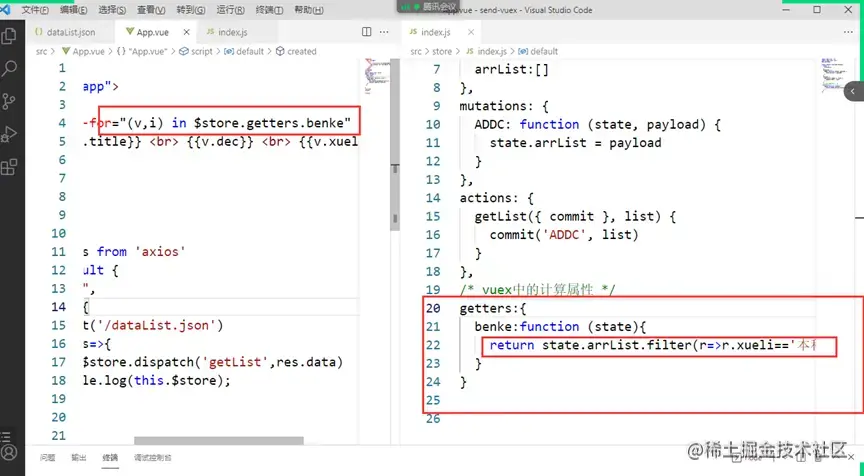Open the Search view in activity bar
The width and height of the screenshot is (864, 476).
pyautogui.click(x=9, y=68)
